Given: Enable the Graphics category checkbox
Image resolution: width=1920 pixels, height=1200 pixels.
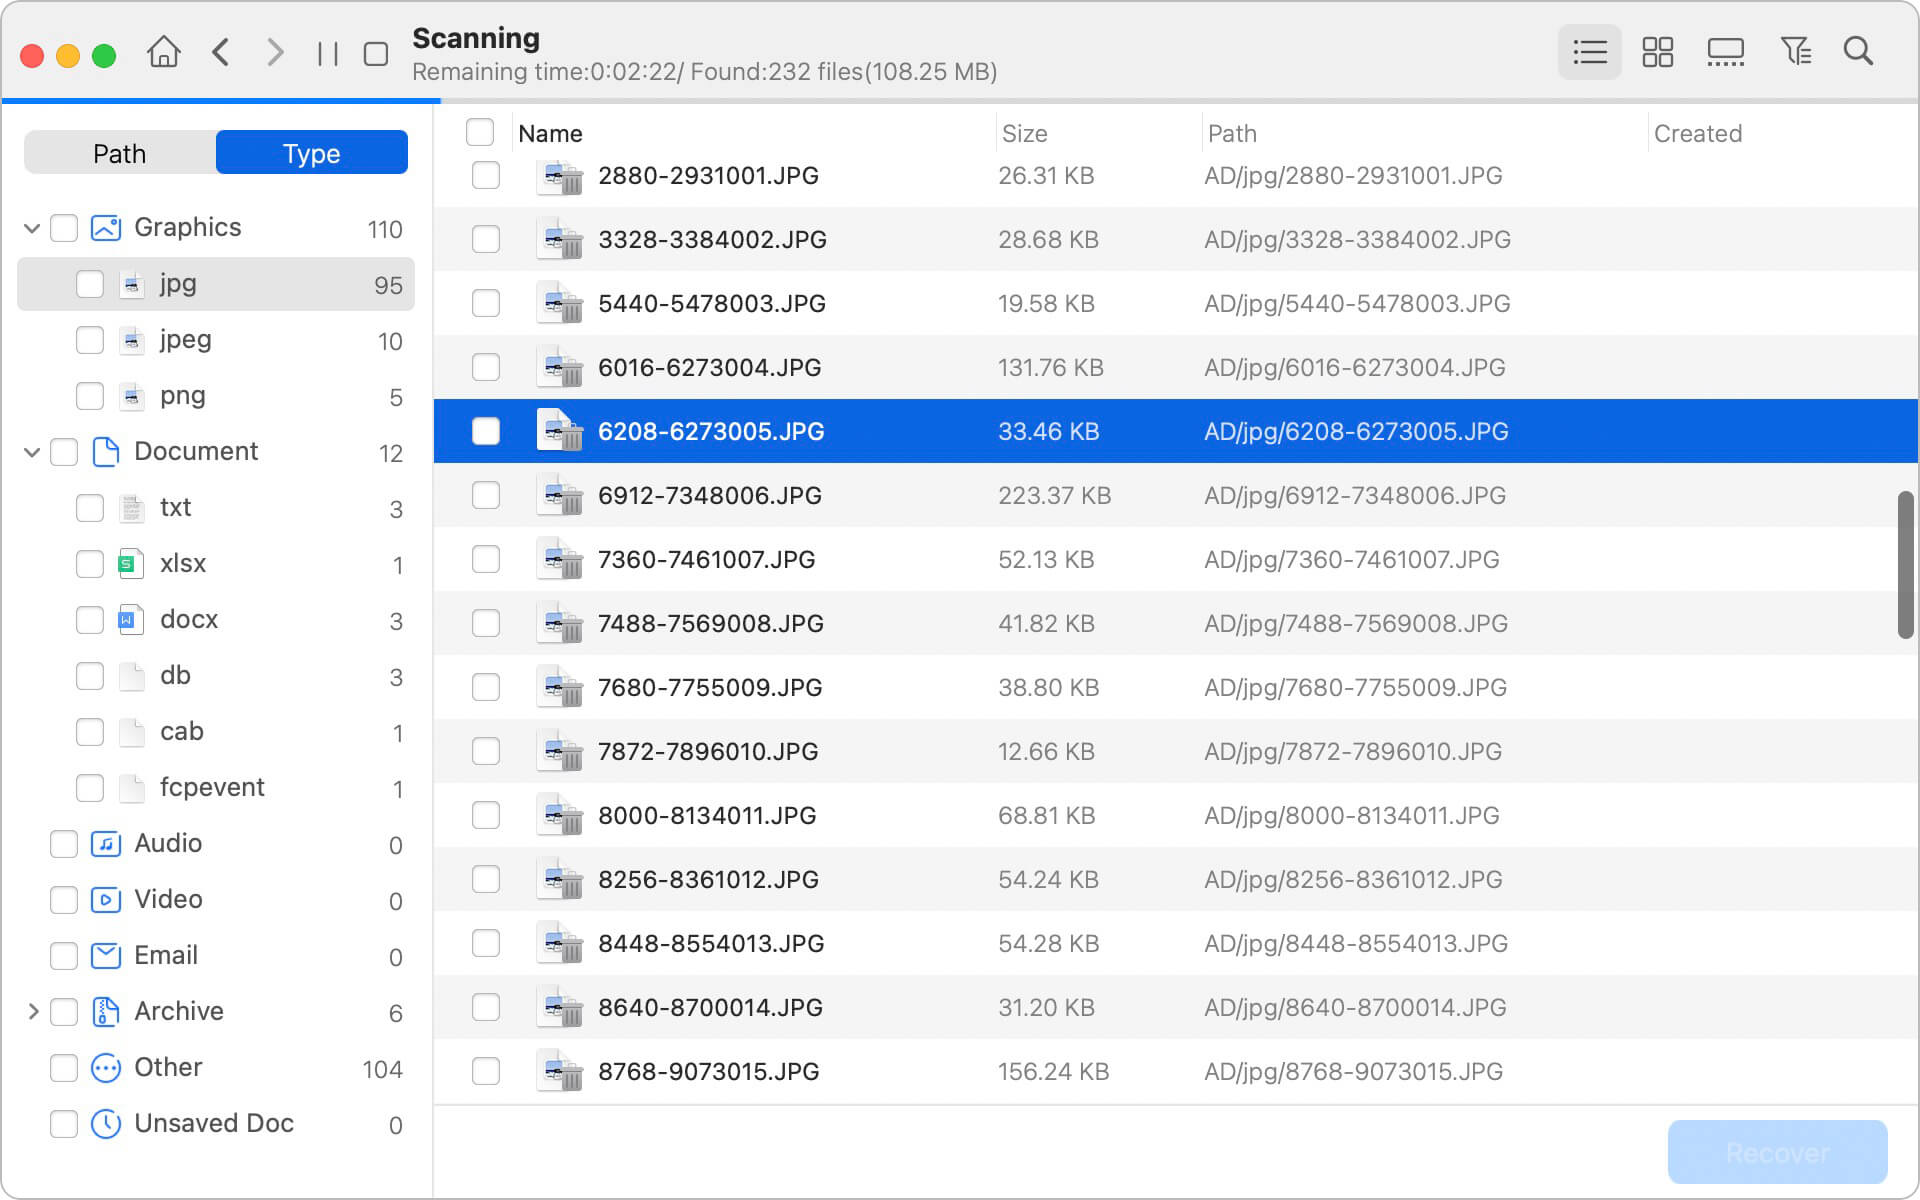Looking at the screenshot, I should [x=65, y=227].
